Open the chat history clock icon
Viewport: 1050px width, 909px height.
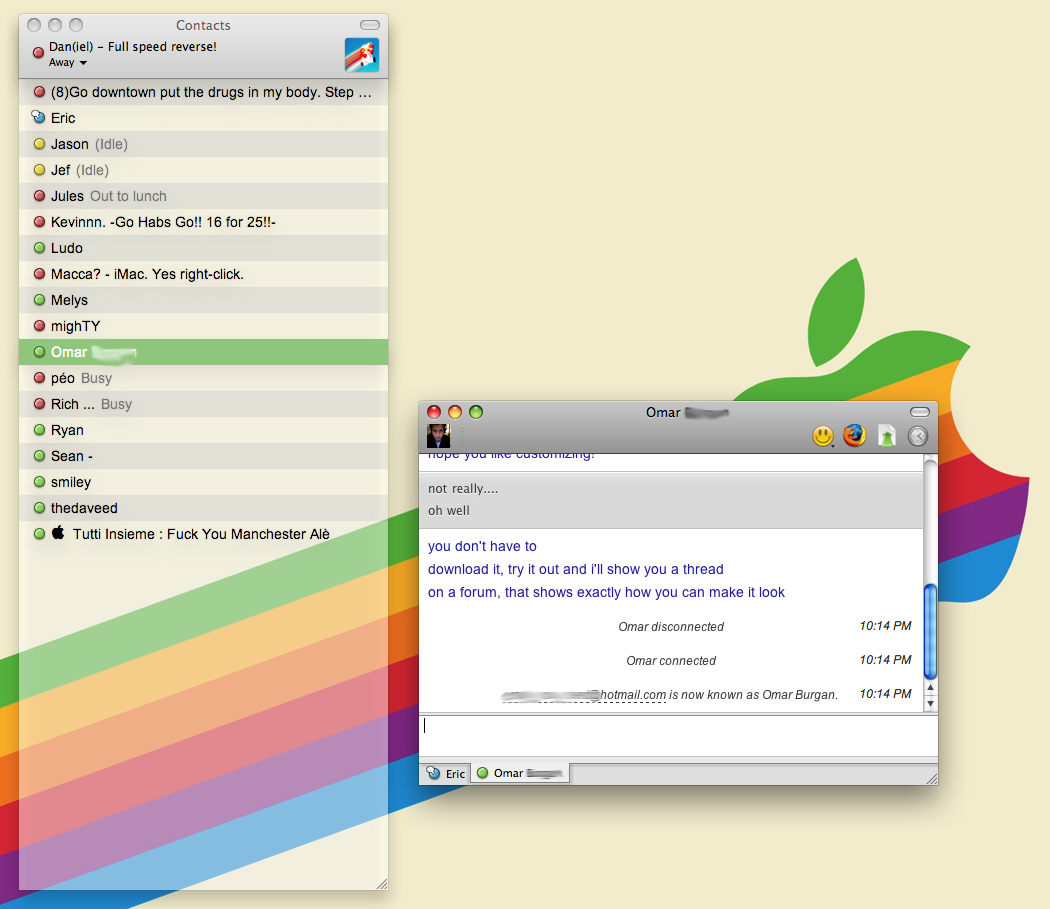[x=917, y=436]
